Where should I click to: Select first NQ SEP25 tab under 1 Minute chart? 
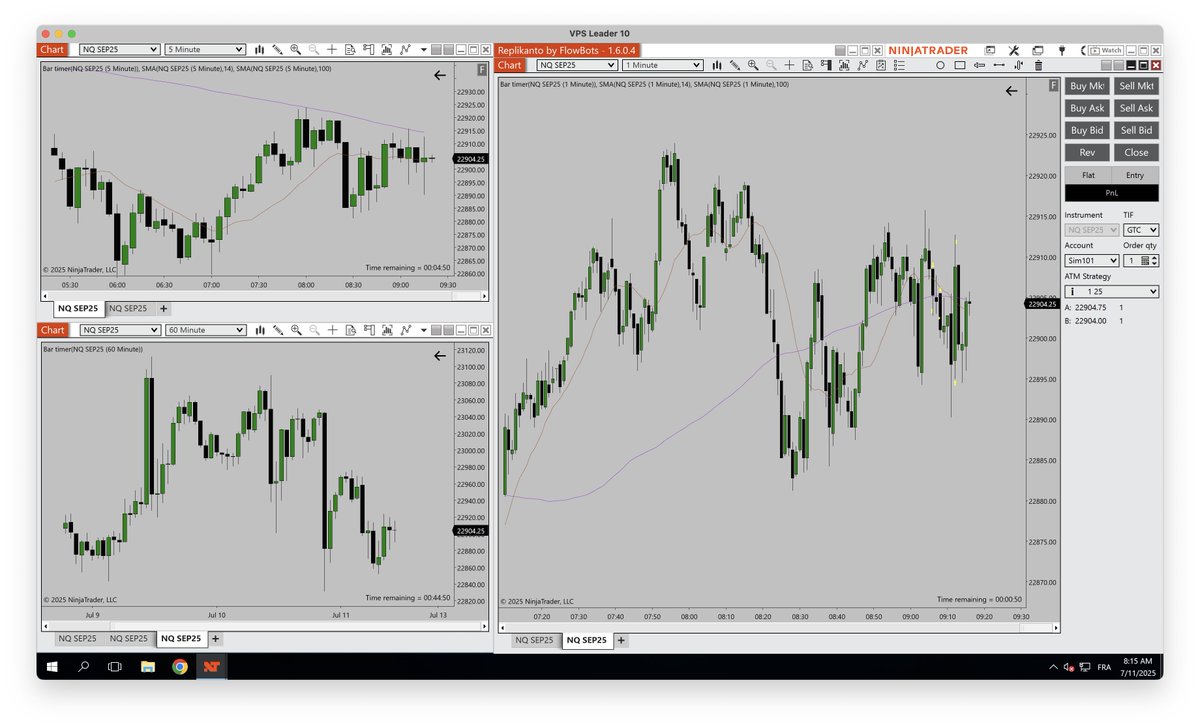tap(534, 640)
